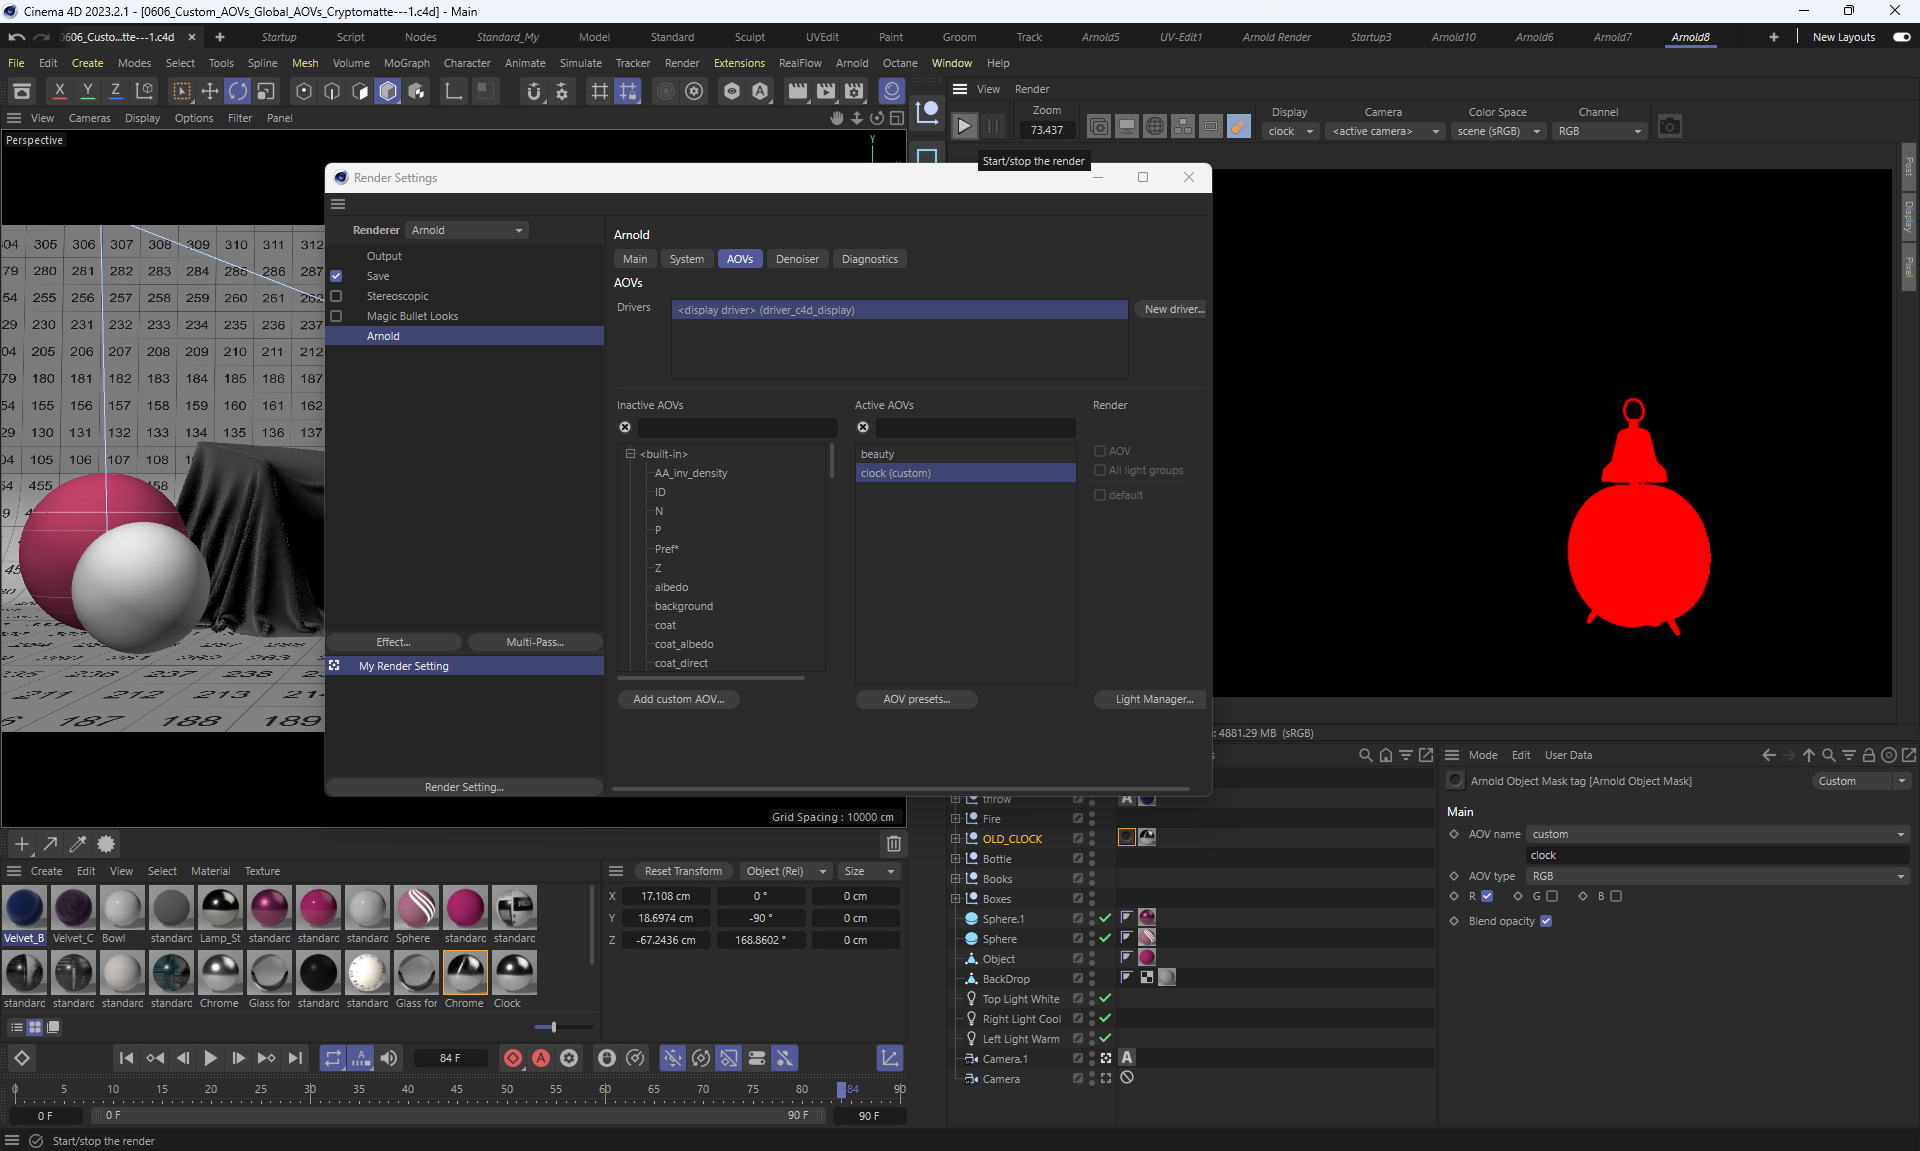The width and height of the screenshot is (1920, 1151).
Task: Clear the Inactive AOVs filter icon
Action: 625,427
